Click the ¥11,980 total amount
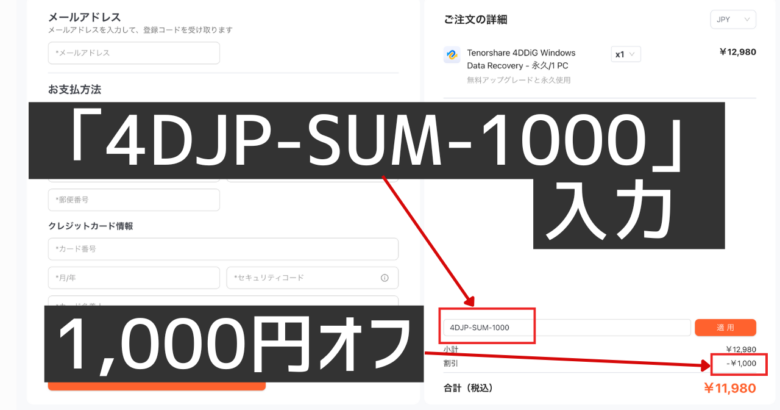The image size is (780, 410). click(x=730, y=388)
